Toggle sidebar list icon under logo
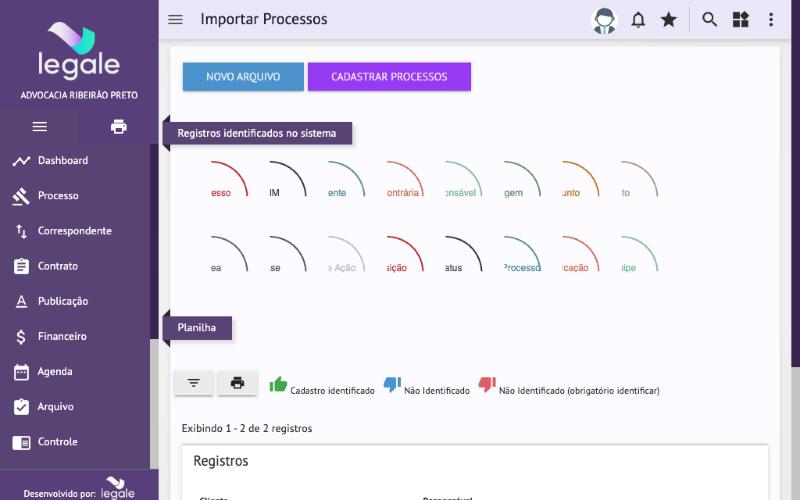This screenshot has width=800, height=500. point(39,127)
